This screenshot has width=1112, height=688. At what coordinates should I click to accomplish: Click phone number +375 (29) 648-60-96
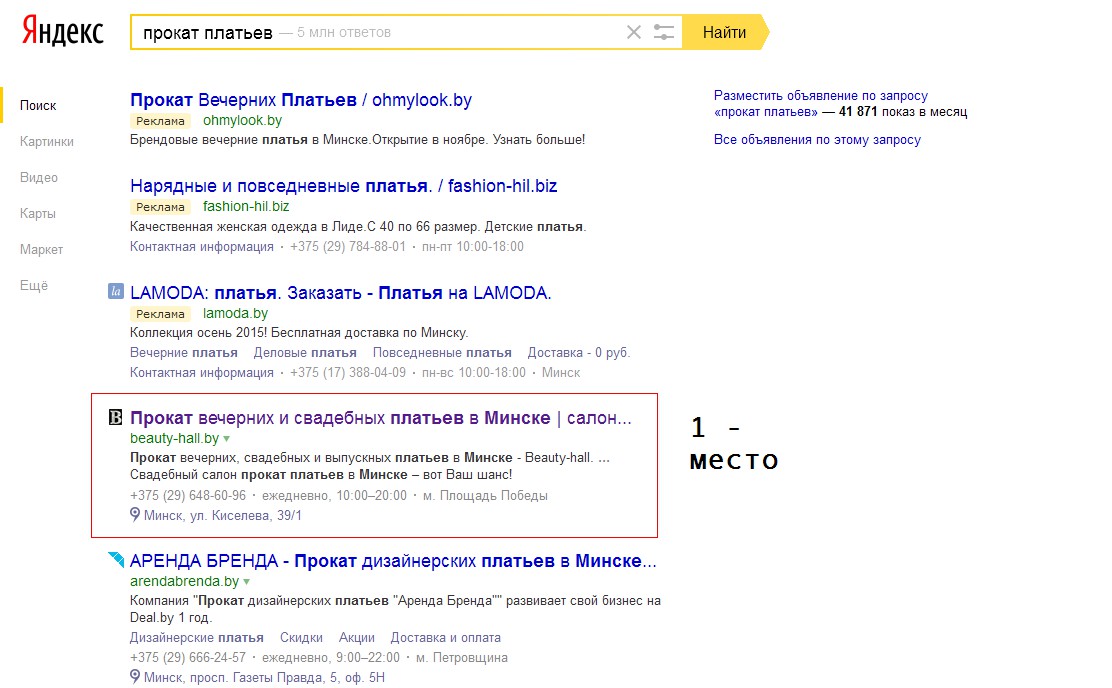[188, 496]
